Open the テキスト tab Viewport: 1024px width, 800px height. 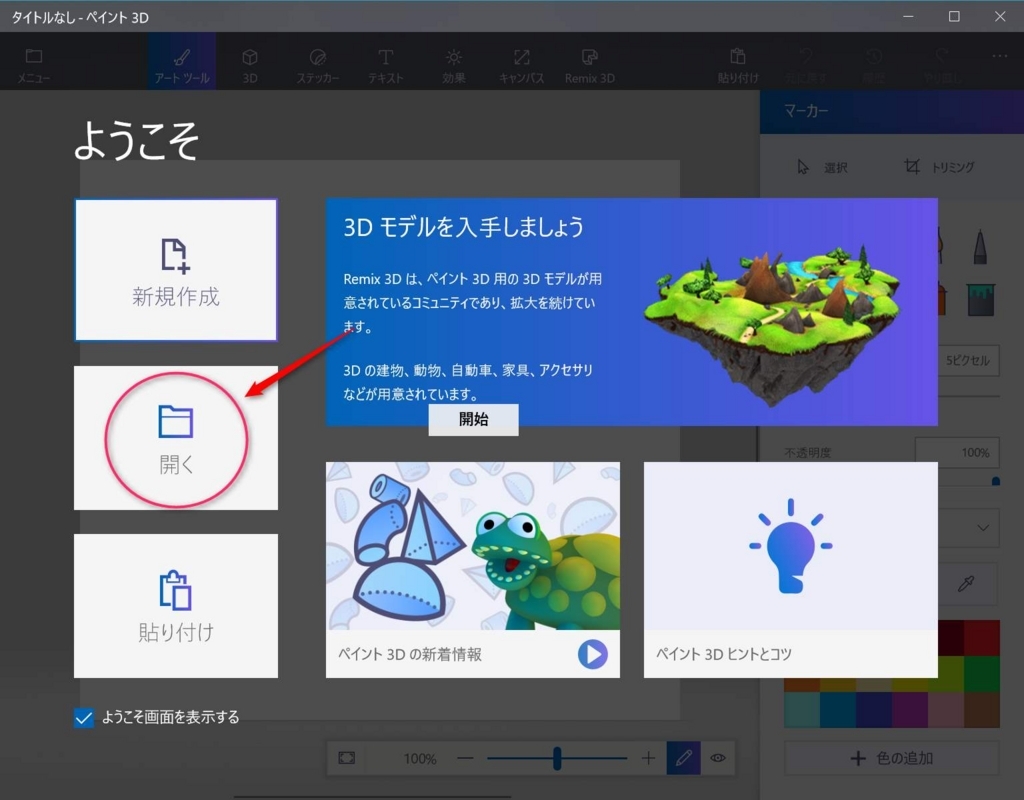(x=385, y=65)
